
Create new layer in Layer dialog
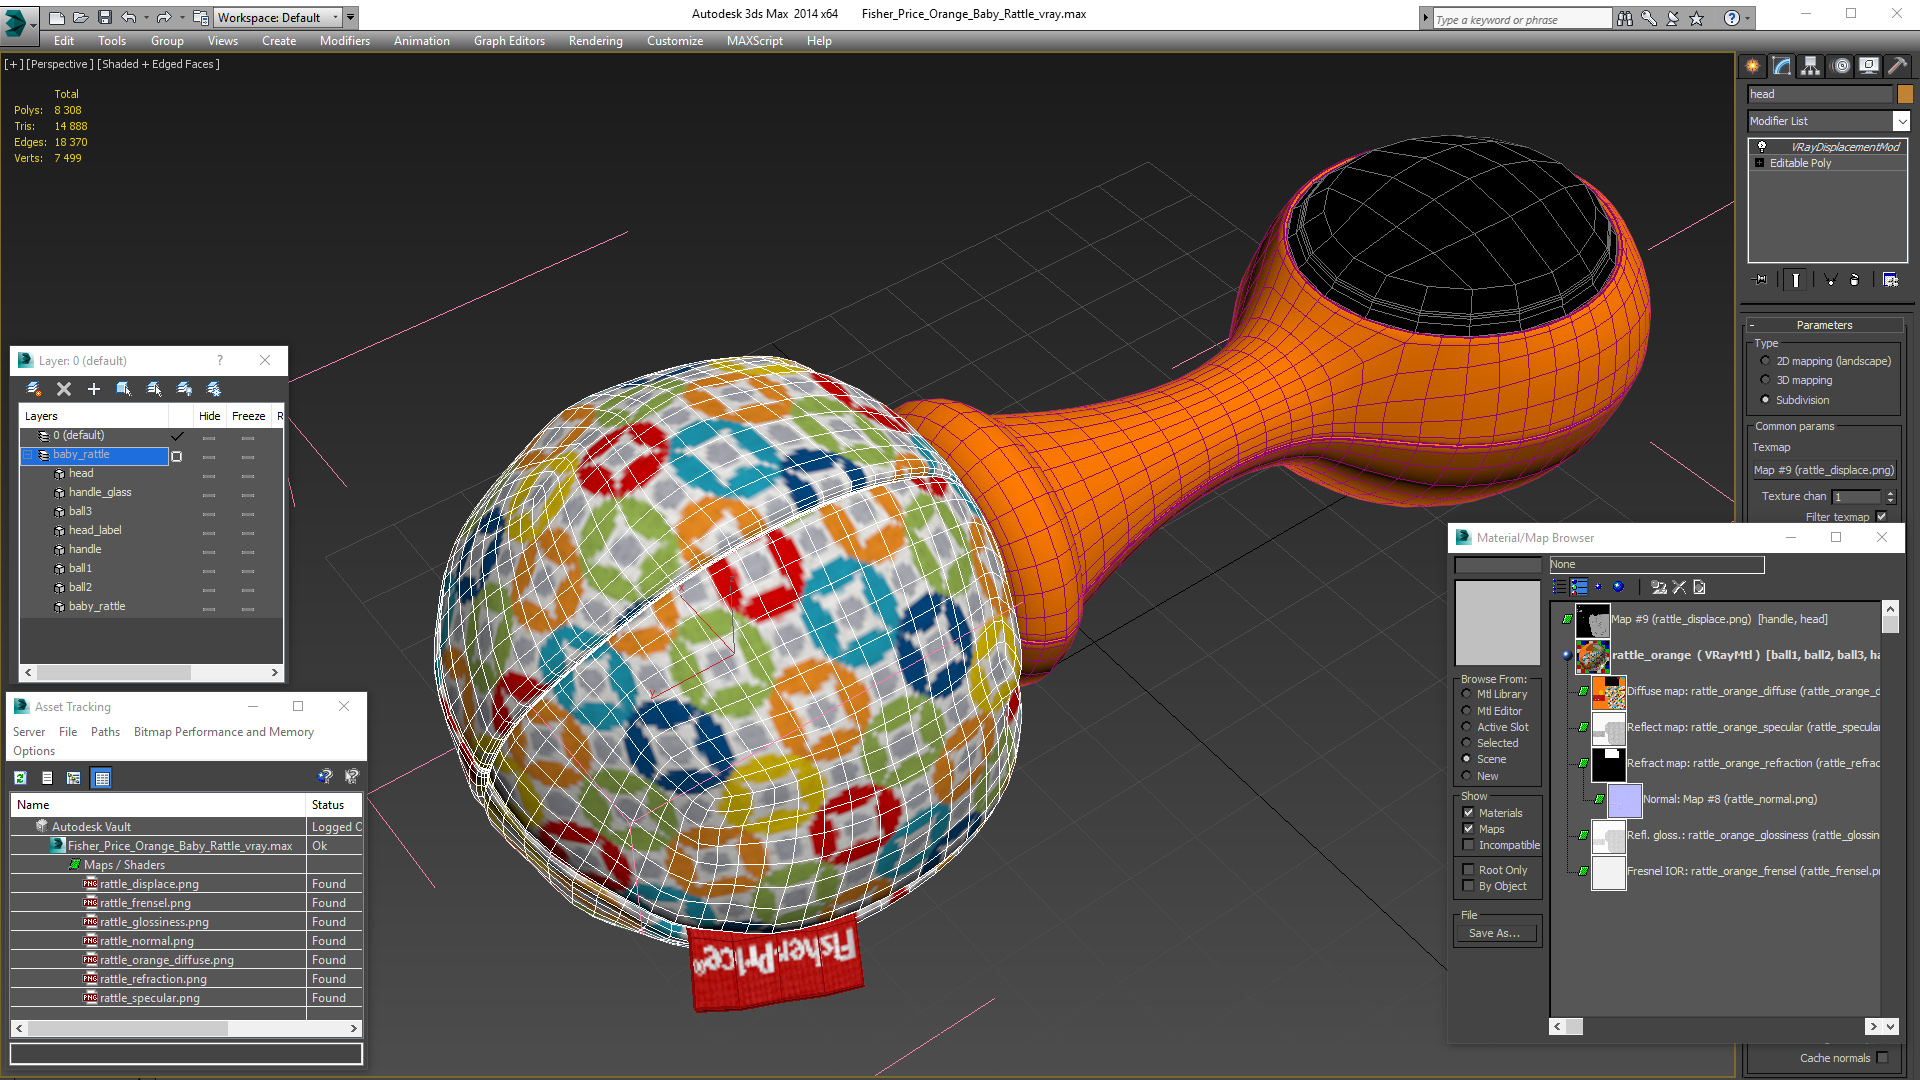(x=34, y=389)
